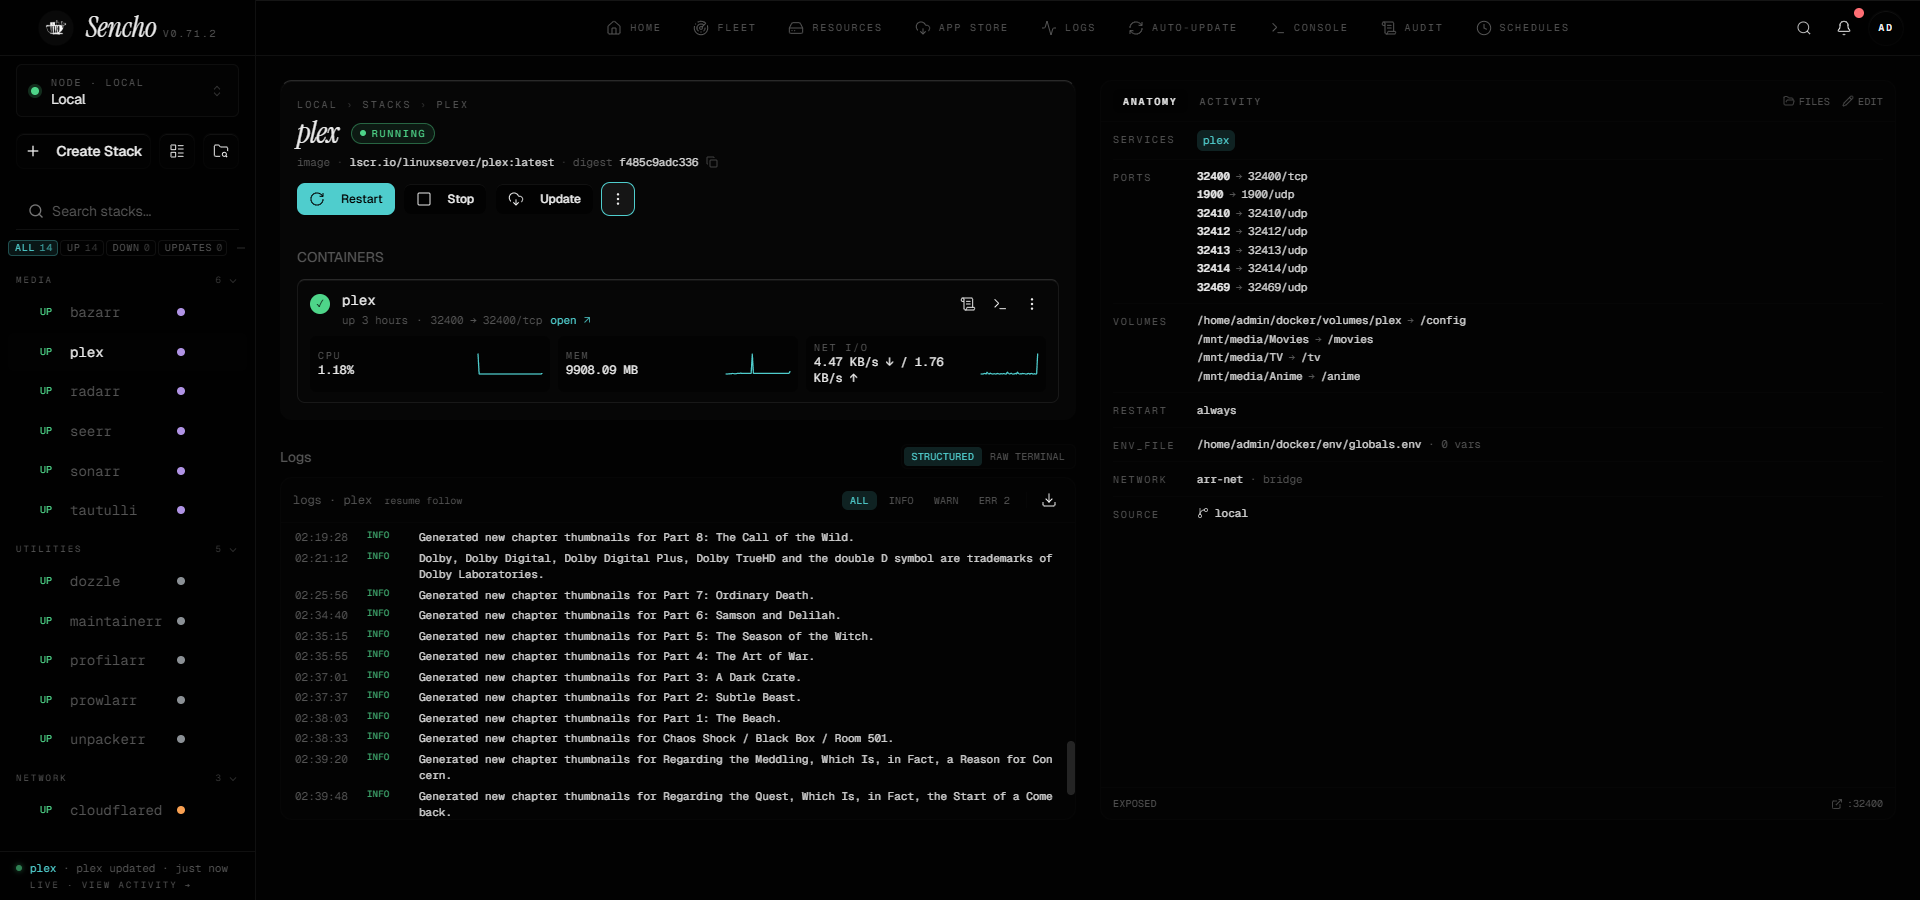The image size is (1920, 900).
Task: Switch logs to Structured view
Action: pyautogui.click(x=942, y=457)
